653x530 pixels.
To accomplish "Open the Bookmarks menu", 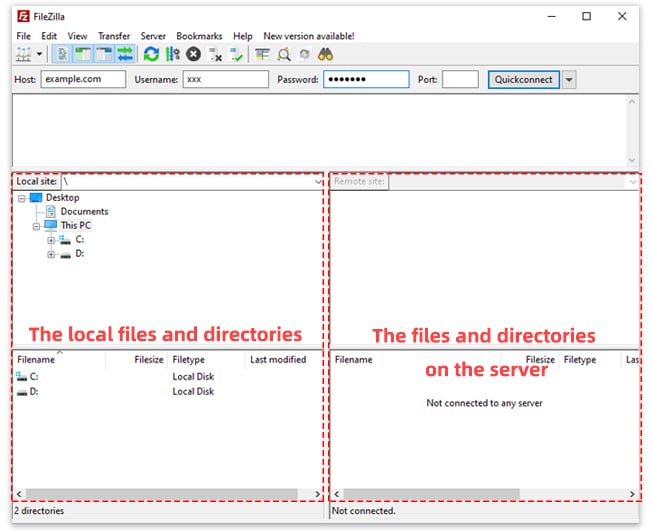I will tap(199, 36).
